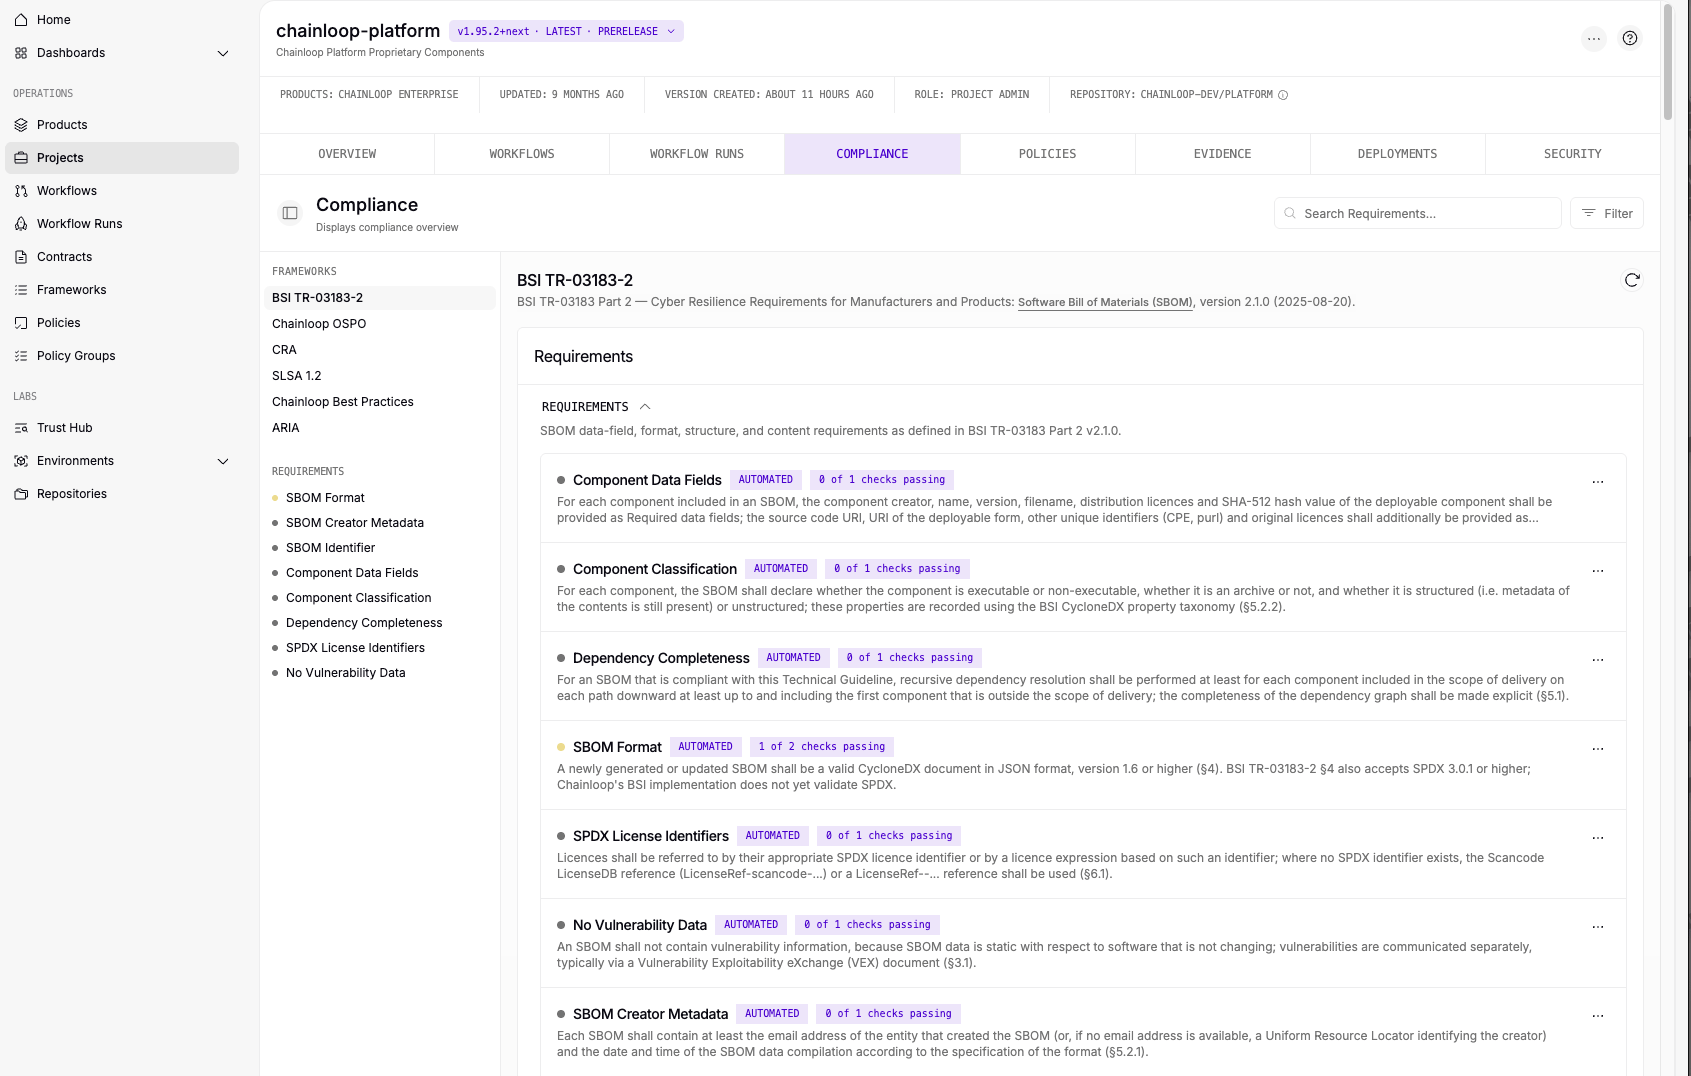Toggle the compliance sidebar panel icon
This screenshot has width=1691, height=1076.
tap(290, 213)
